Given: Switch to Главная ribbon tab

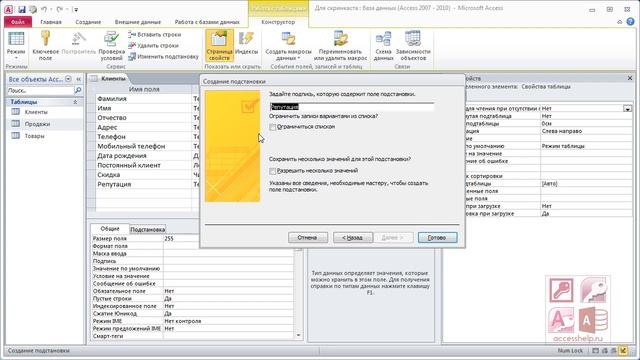Looking at the screenshot, I should coord(51,22).
